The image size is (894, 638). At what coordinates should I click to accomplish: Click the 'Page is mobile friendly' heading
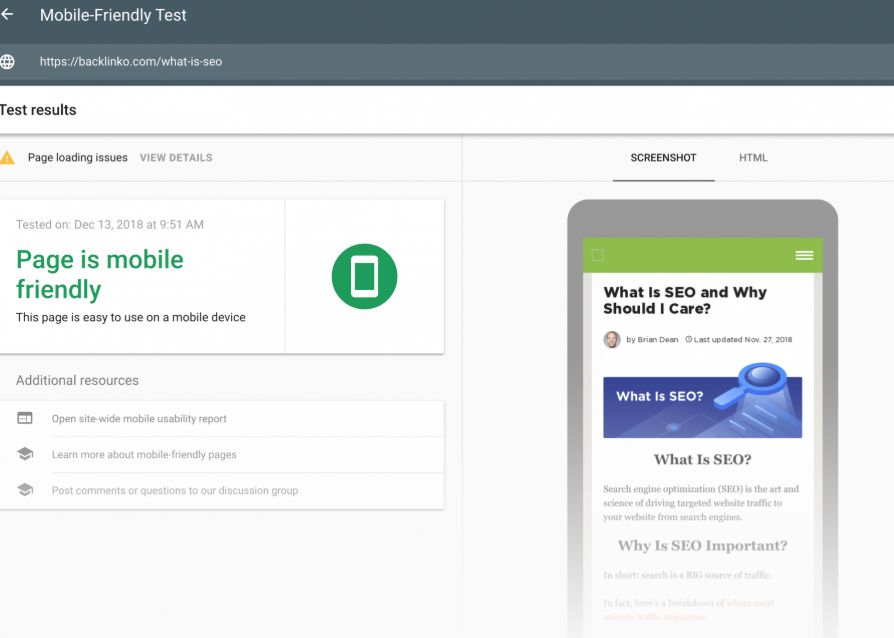pos(100,274)
